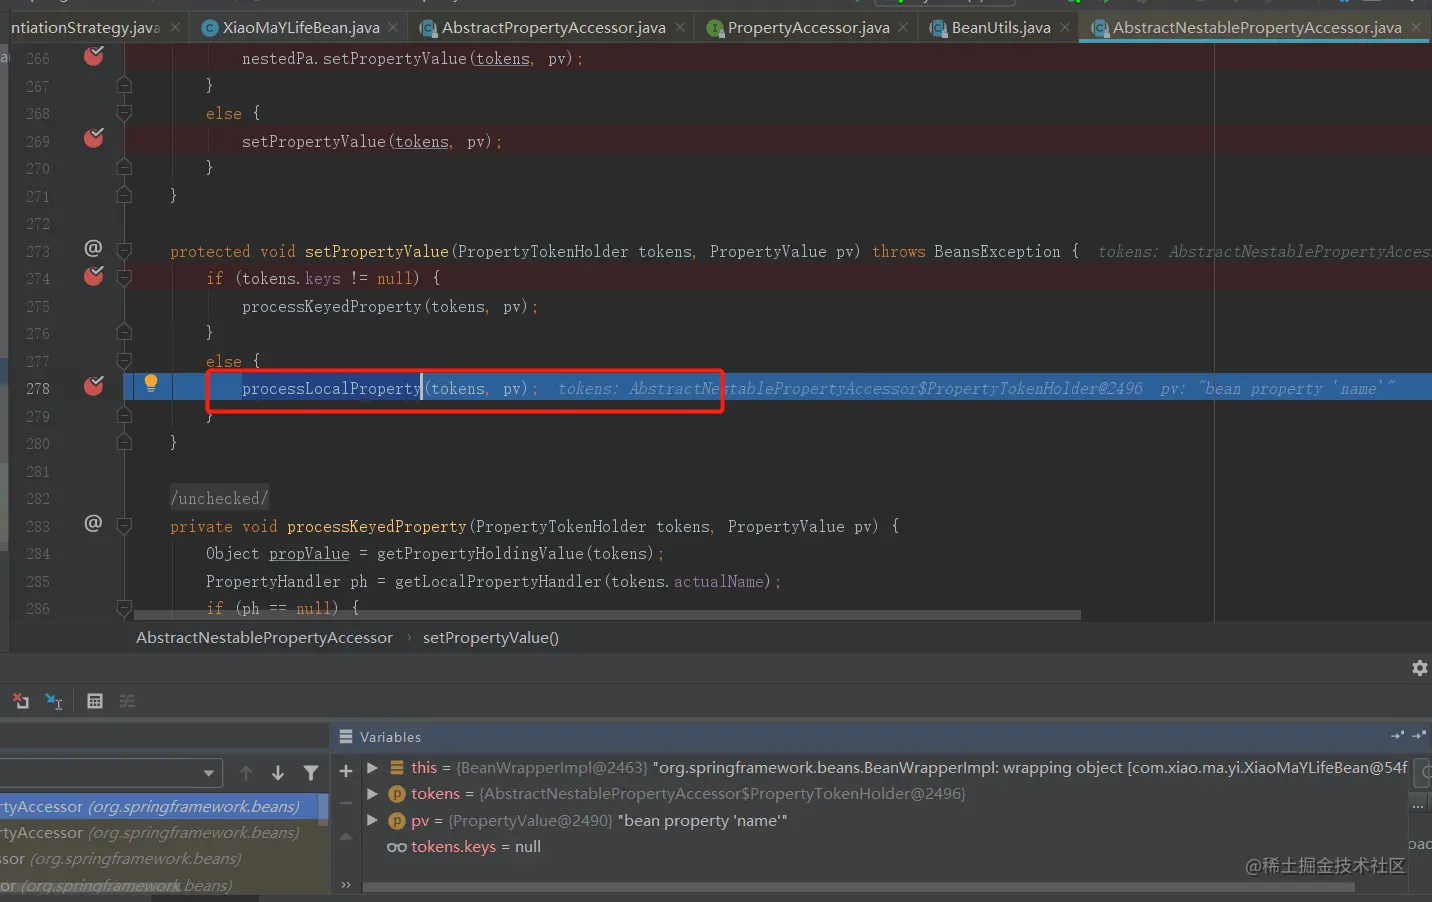The image size is (1432, 902).
Task: Close the BeanUtils.java tab
Action: coord(1065,27)
